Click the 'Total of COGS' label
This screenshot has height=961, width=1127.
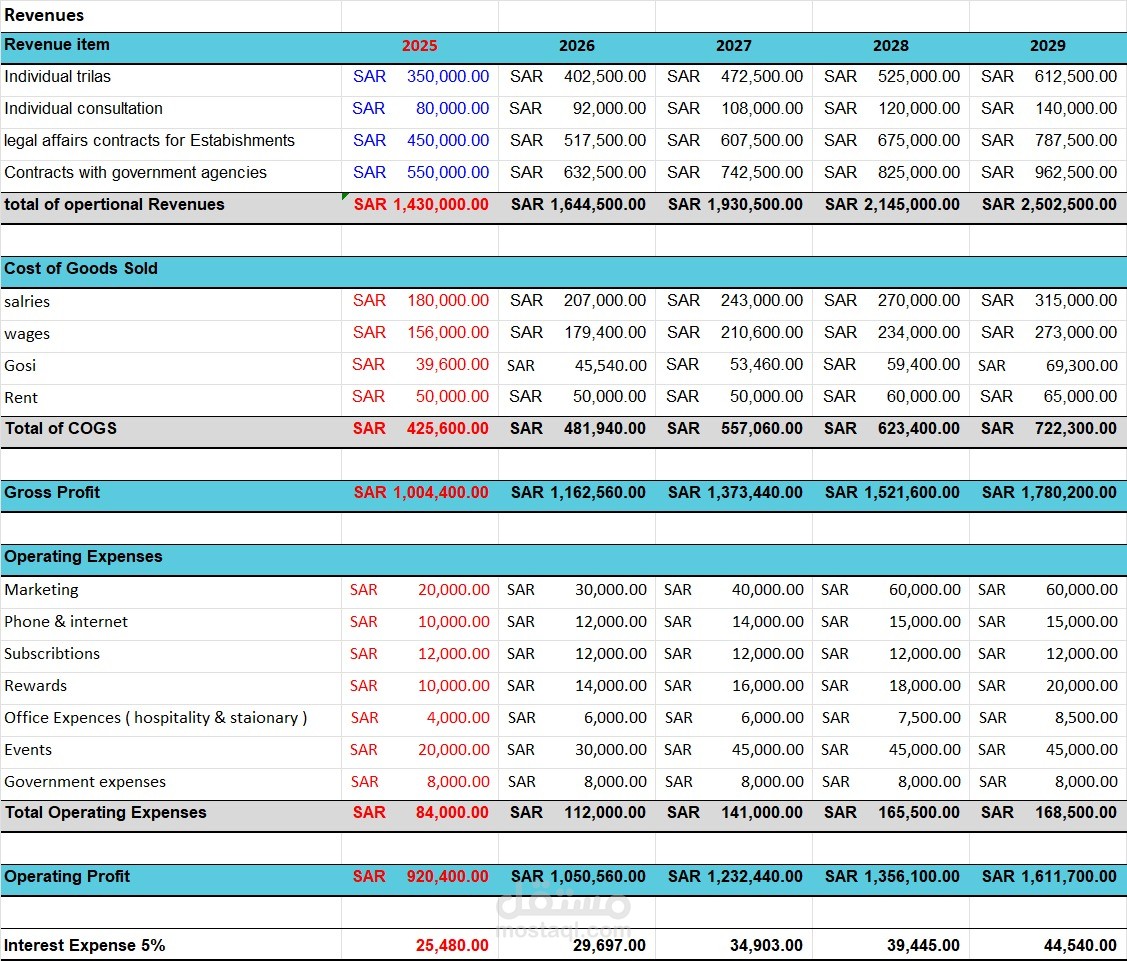60,428
